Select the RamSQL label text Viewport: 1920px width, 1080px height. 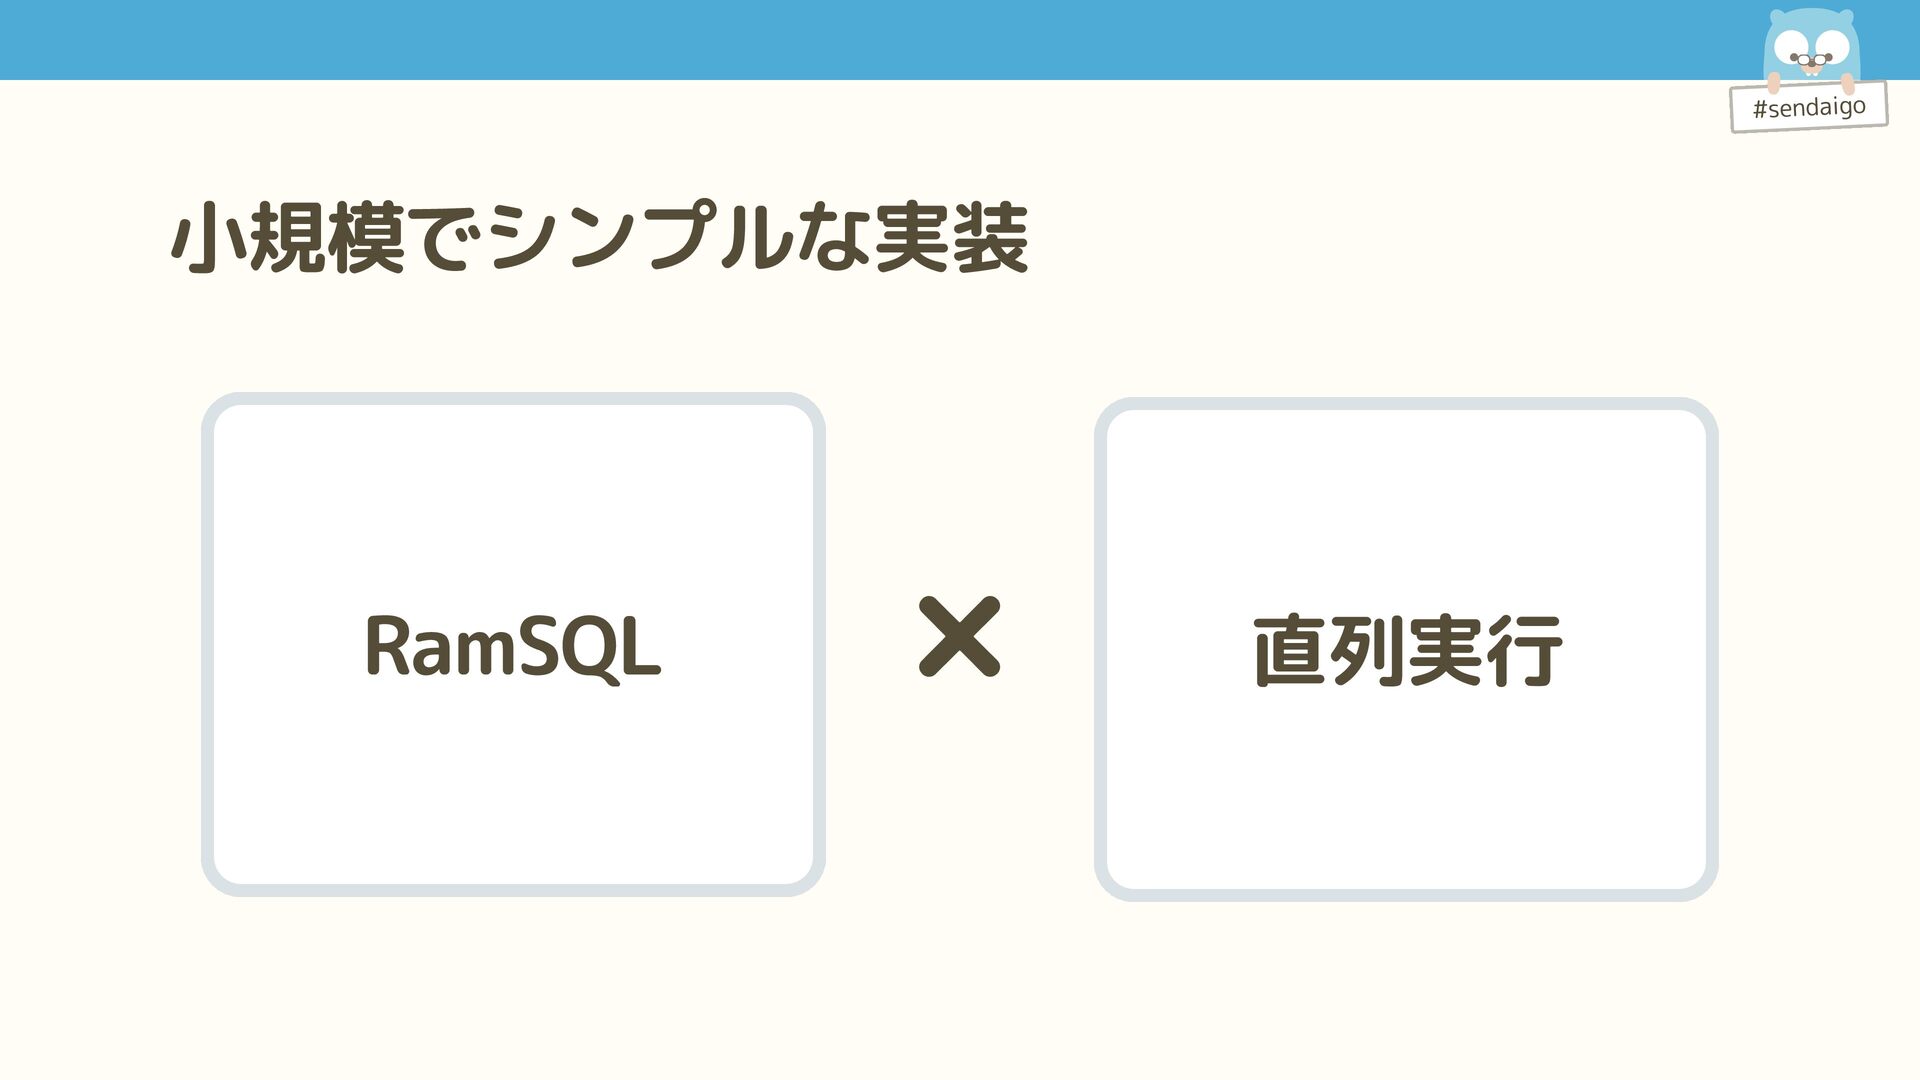click(512, 648)
